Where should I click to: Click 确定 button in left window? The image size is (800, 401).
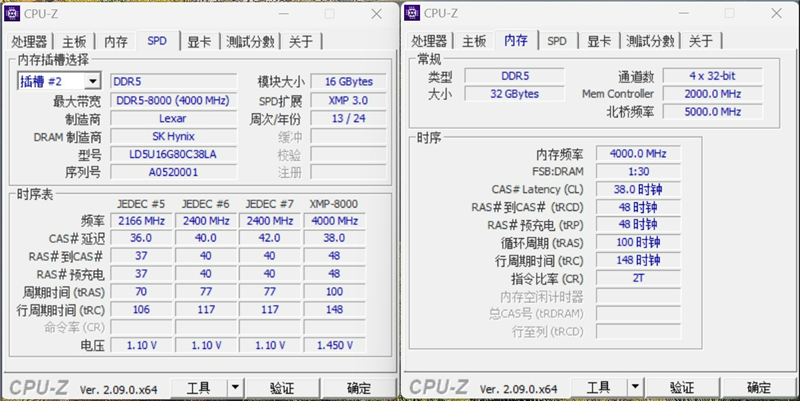pyautogui.click(x=359, y=388)
